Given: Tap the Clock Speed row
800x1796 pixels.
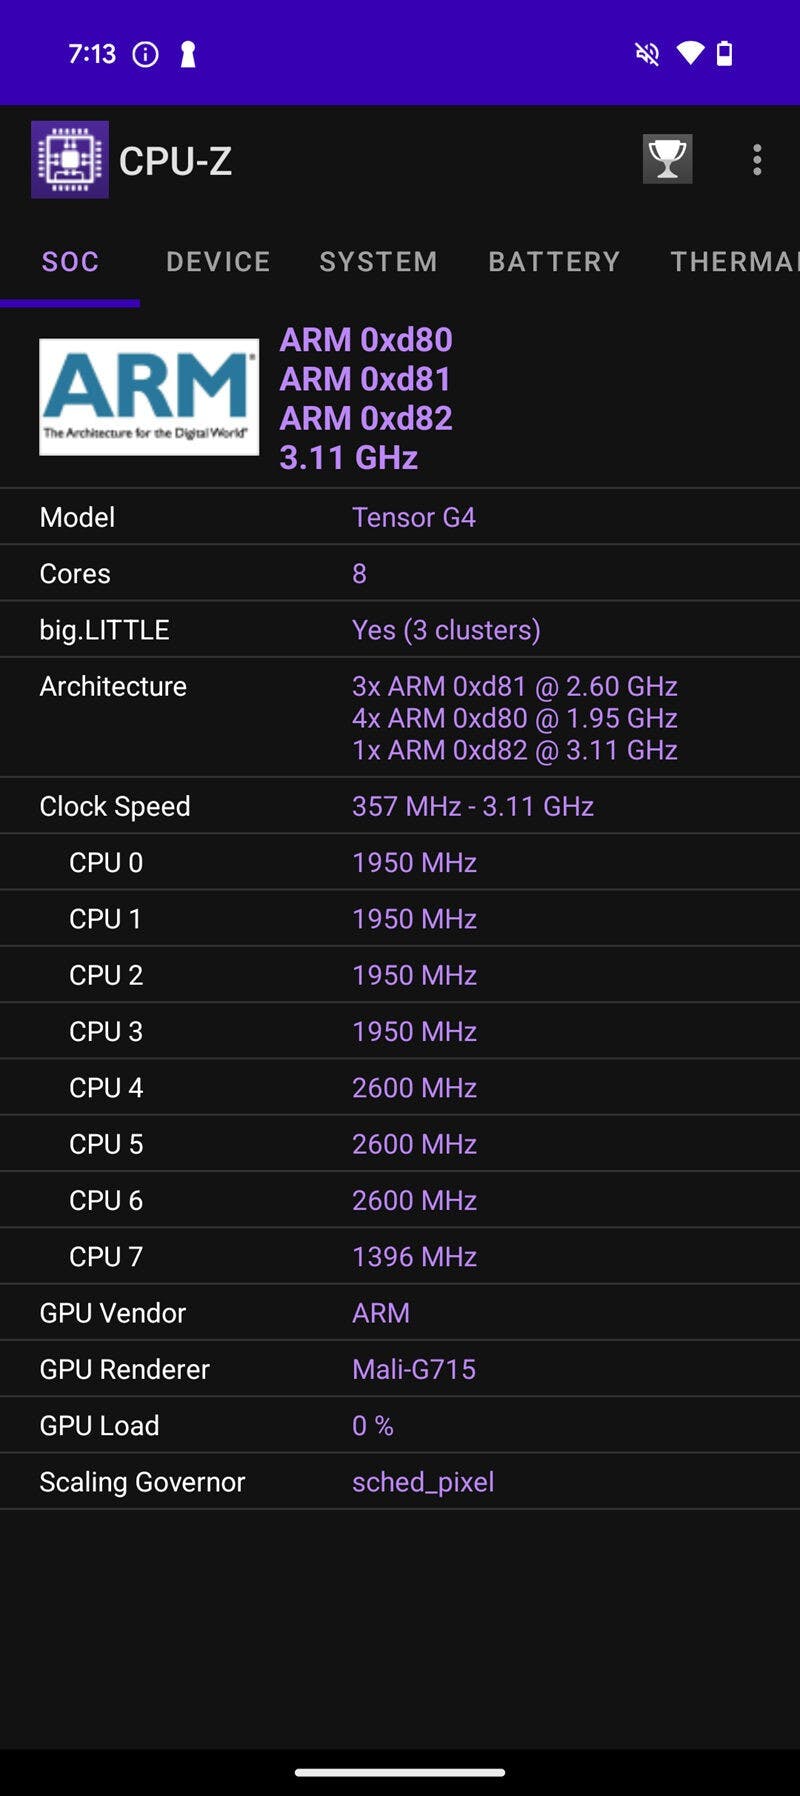Looking at the screenshot, I should (x=400, y=806).
